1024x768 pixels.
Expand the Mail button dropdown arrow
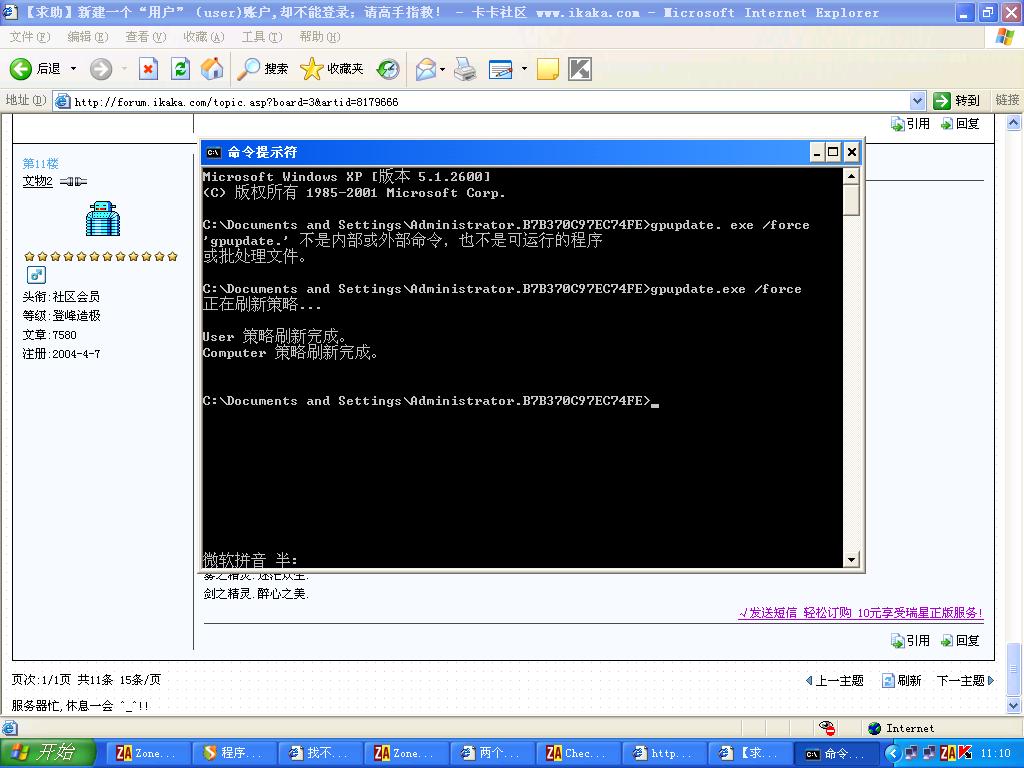coord(443,69)
